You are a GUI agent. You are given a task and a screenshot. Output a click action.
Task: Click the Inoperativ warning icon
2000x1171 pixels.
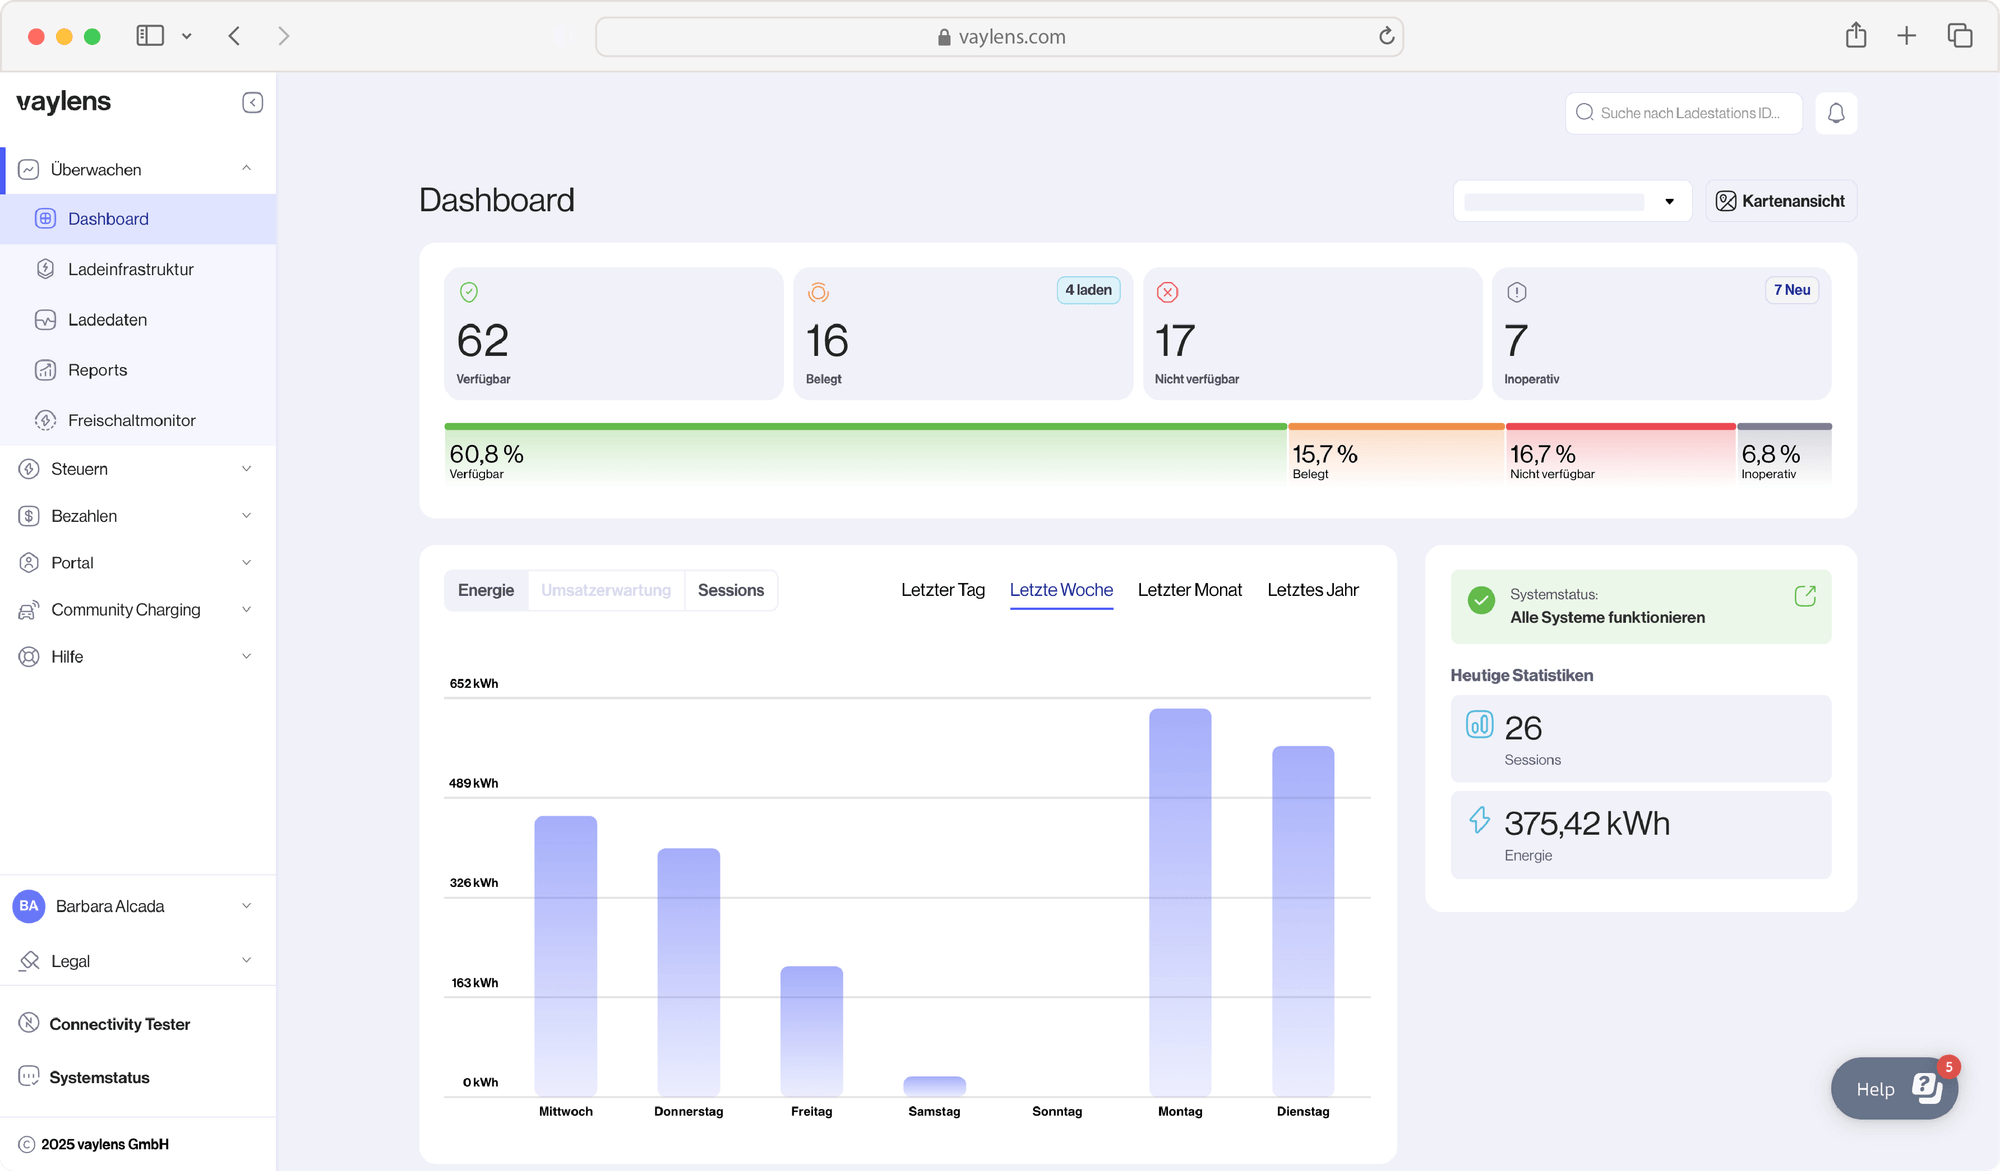point(1516,292)
